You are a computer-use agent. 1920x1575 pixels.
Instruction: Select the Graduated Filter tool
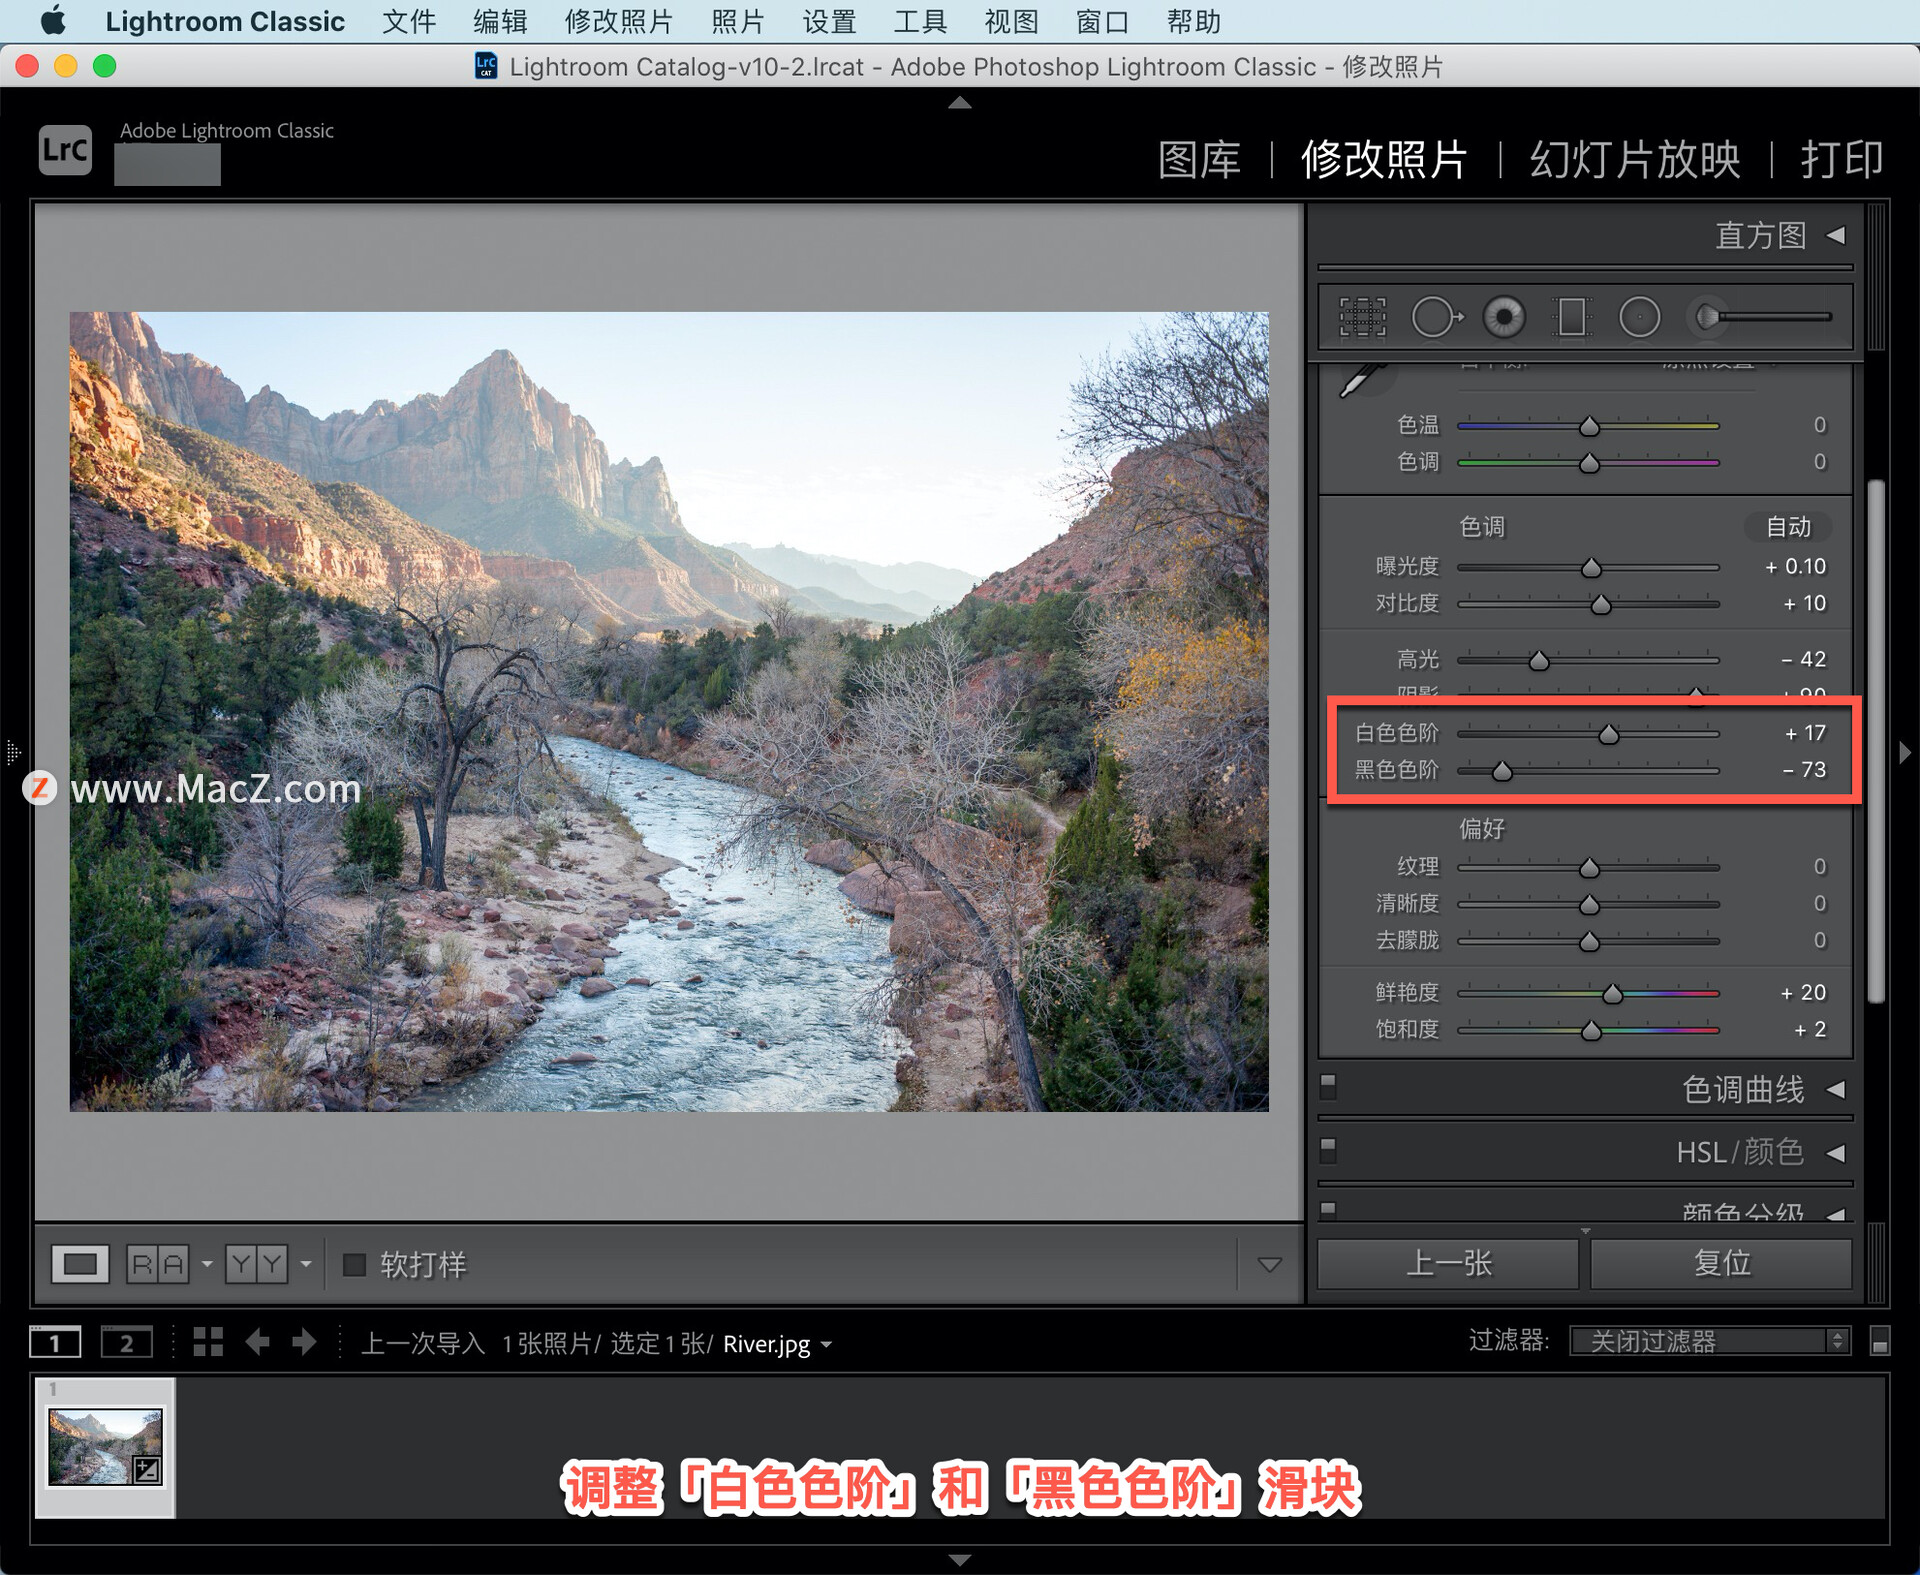(1571, 318)
